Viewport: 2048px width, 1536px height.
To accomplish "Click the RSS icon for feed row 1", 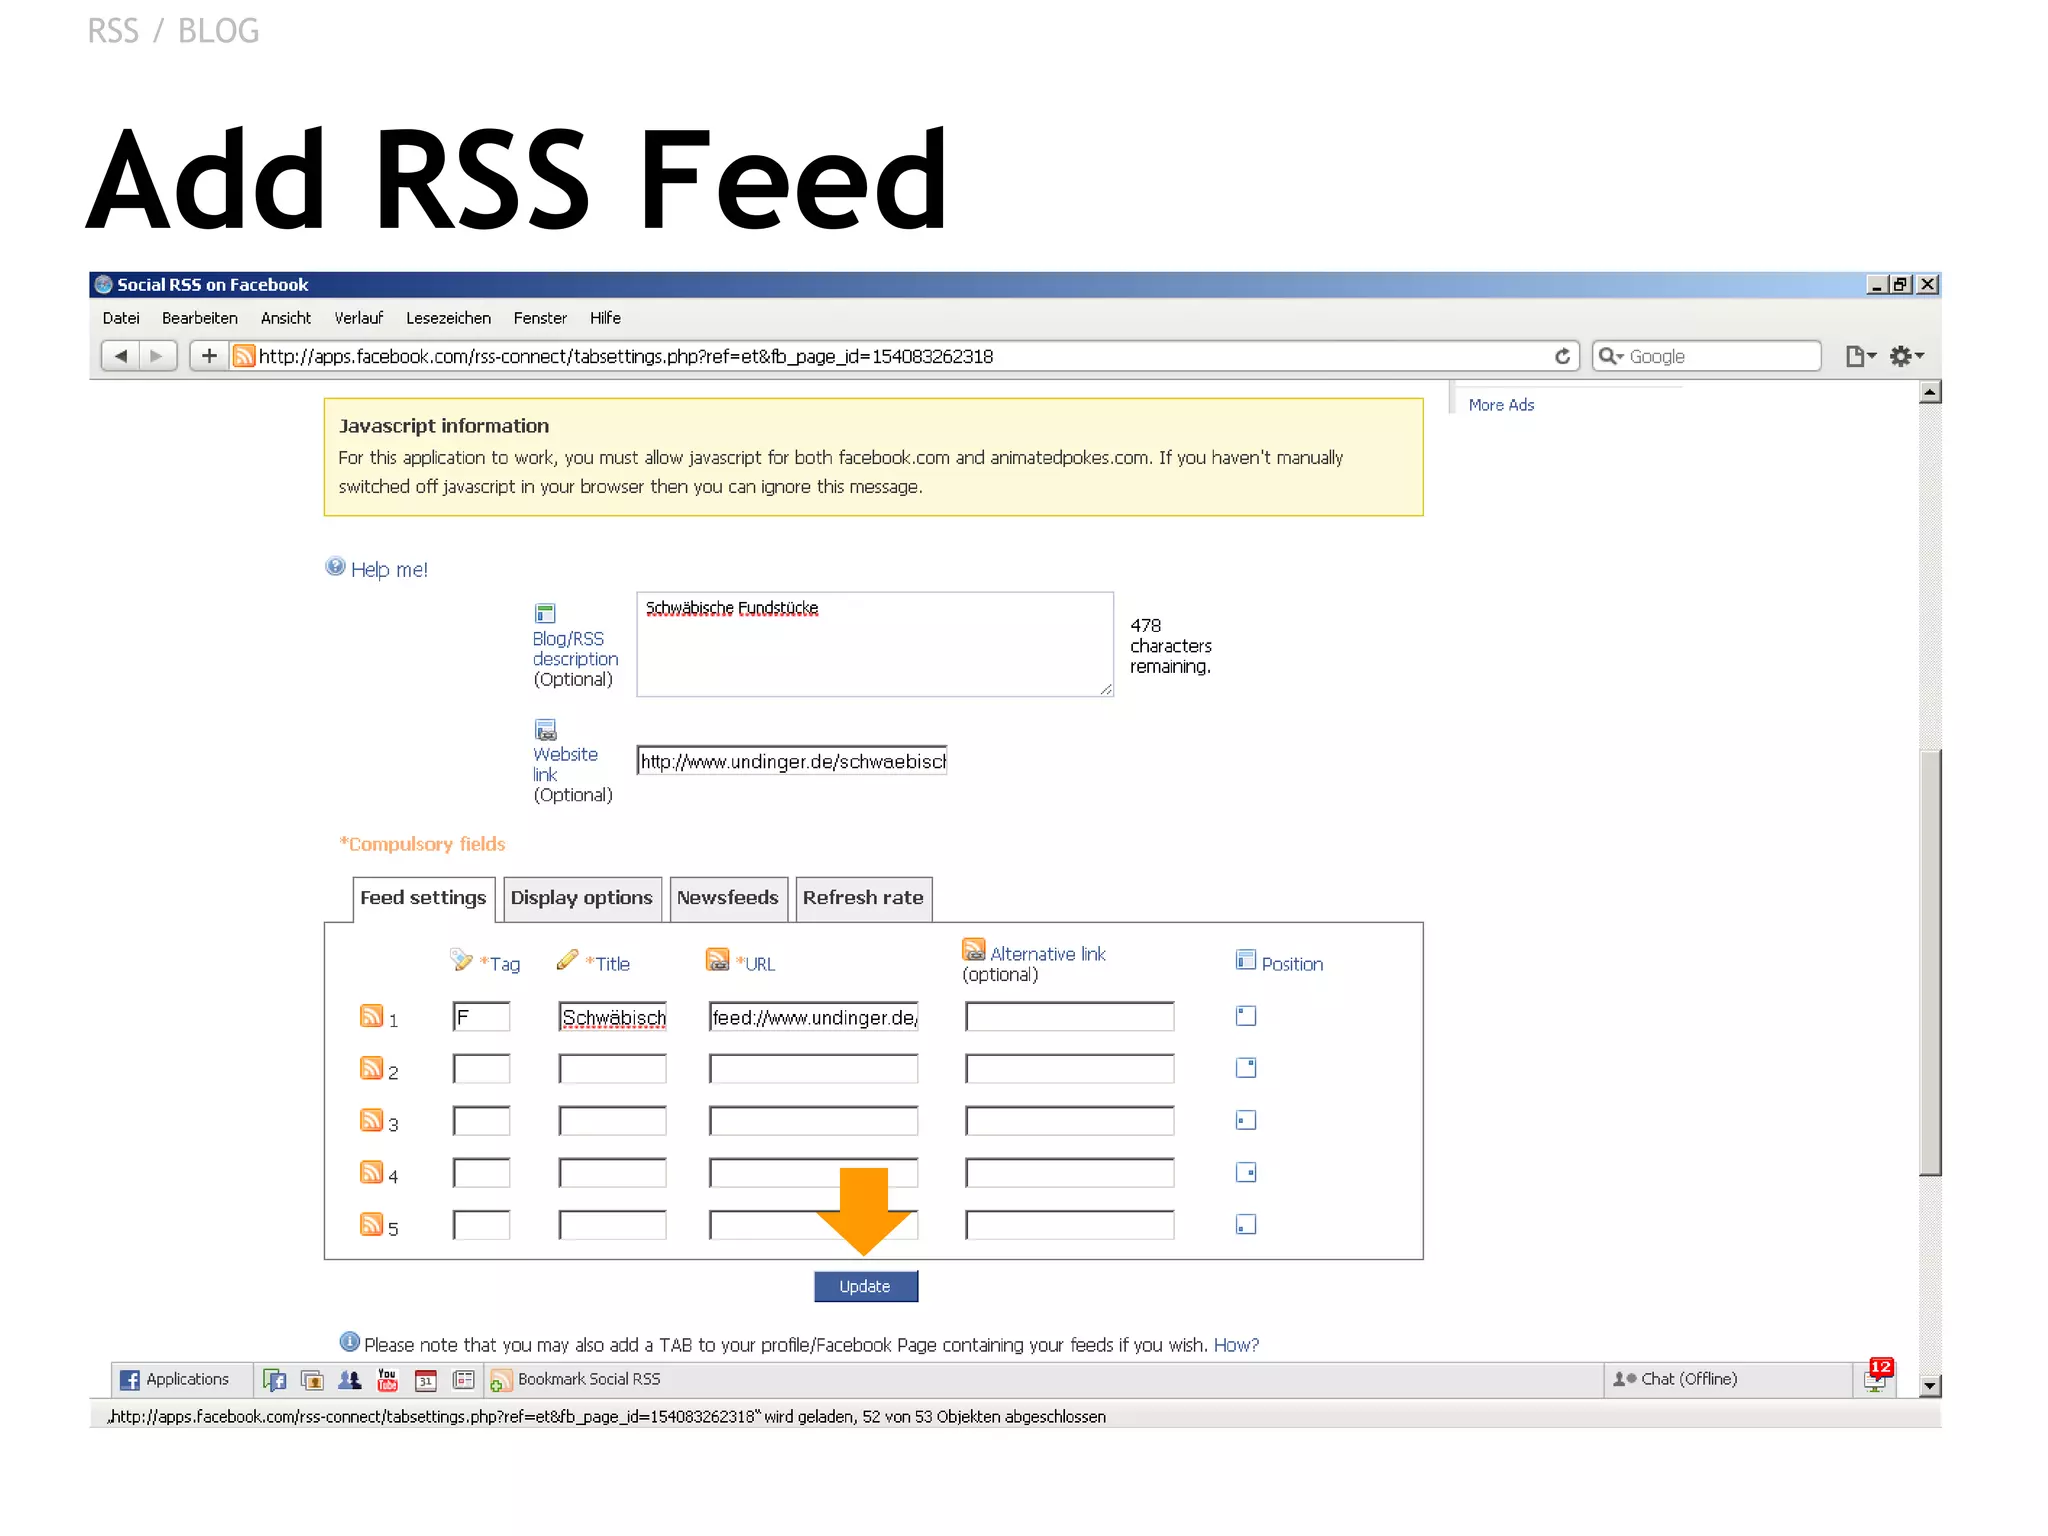I will 371,1016.
